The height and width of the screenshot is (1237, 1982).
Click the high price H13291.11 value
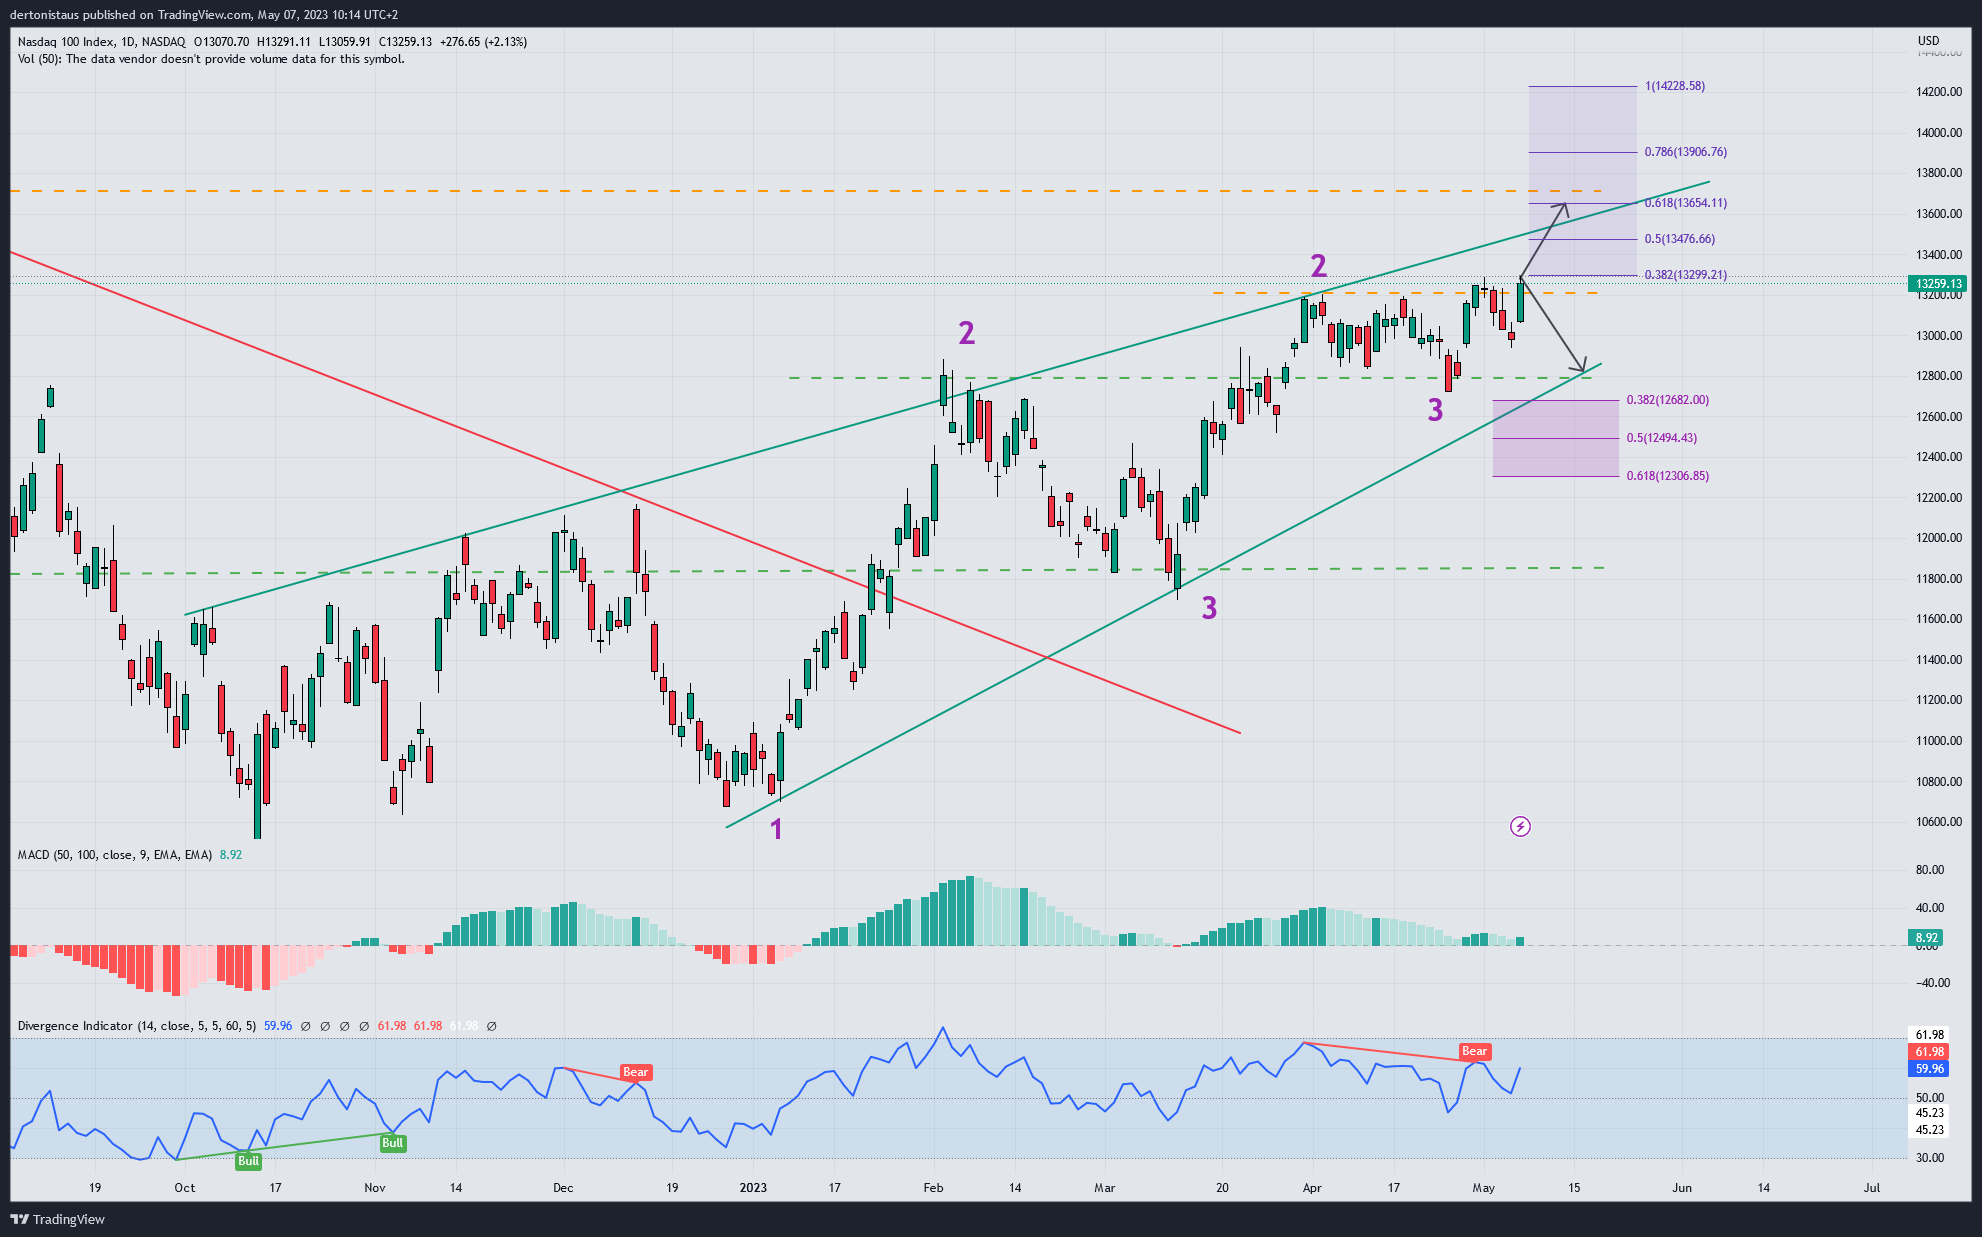click(x=284, y=42)
